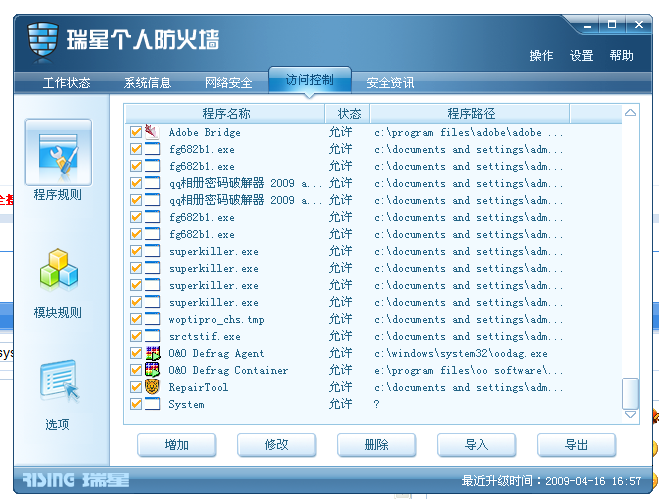Click the c:\windows\system32\oodag.exe path
The image size is (659, 499).
(x=461, y=354)
